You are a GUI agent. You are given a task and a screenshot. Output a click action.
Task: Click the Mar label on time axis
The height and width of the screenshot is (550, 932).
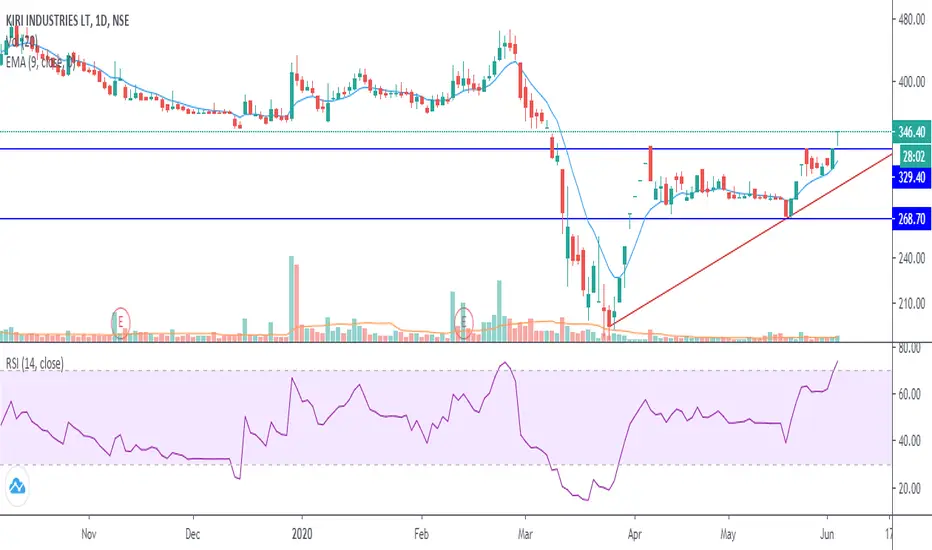525,534
